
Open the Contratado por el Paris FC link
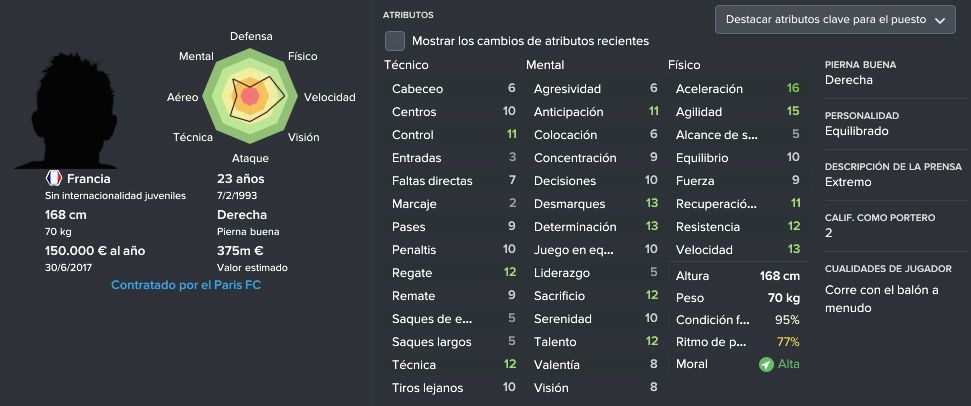[186, 285]
